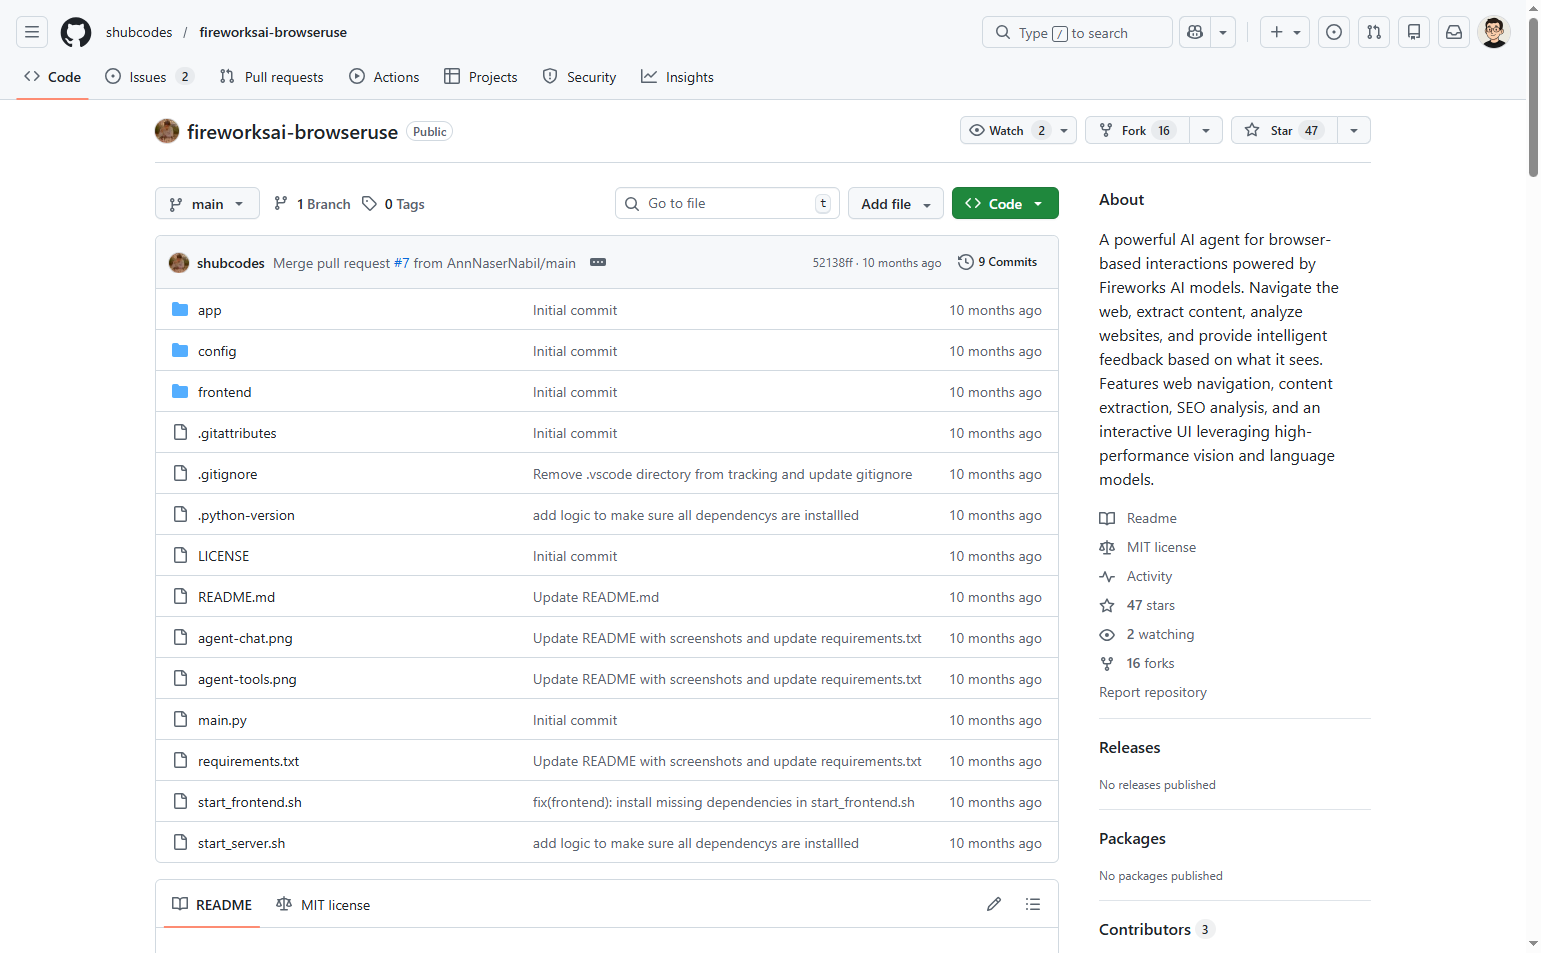The image size is (1541, 953).
Task: Open MIT license link in About sidebar
Action: [1148, 547]
